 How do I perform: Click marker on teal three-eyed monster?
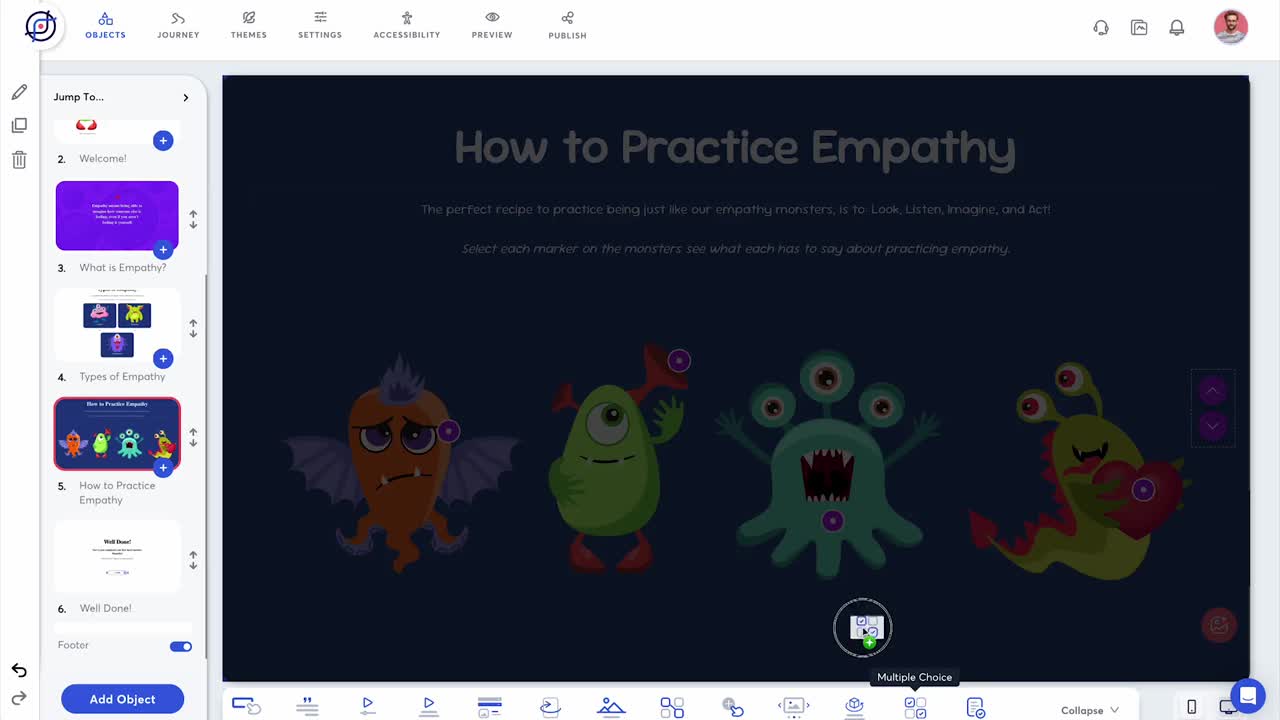[832, 520]
